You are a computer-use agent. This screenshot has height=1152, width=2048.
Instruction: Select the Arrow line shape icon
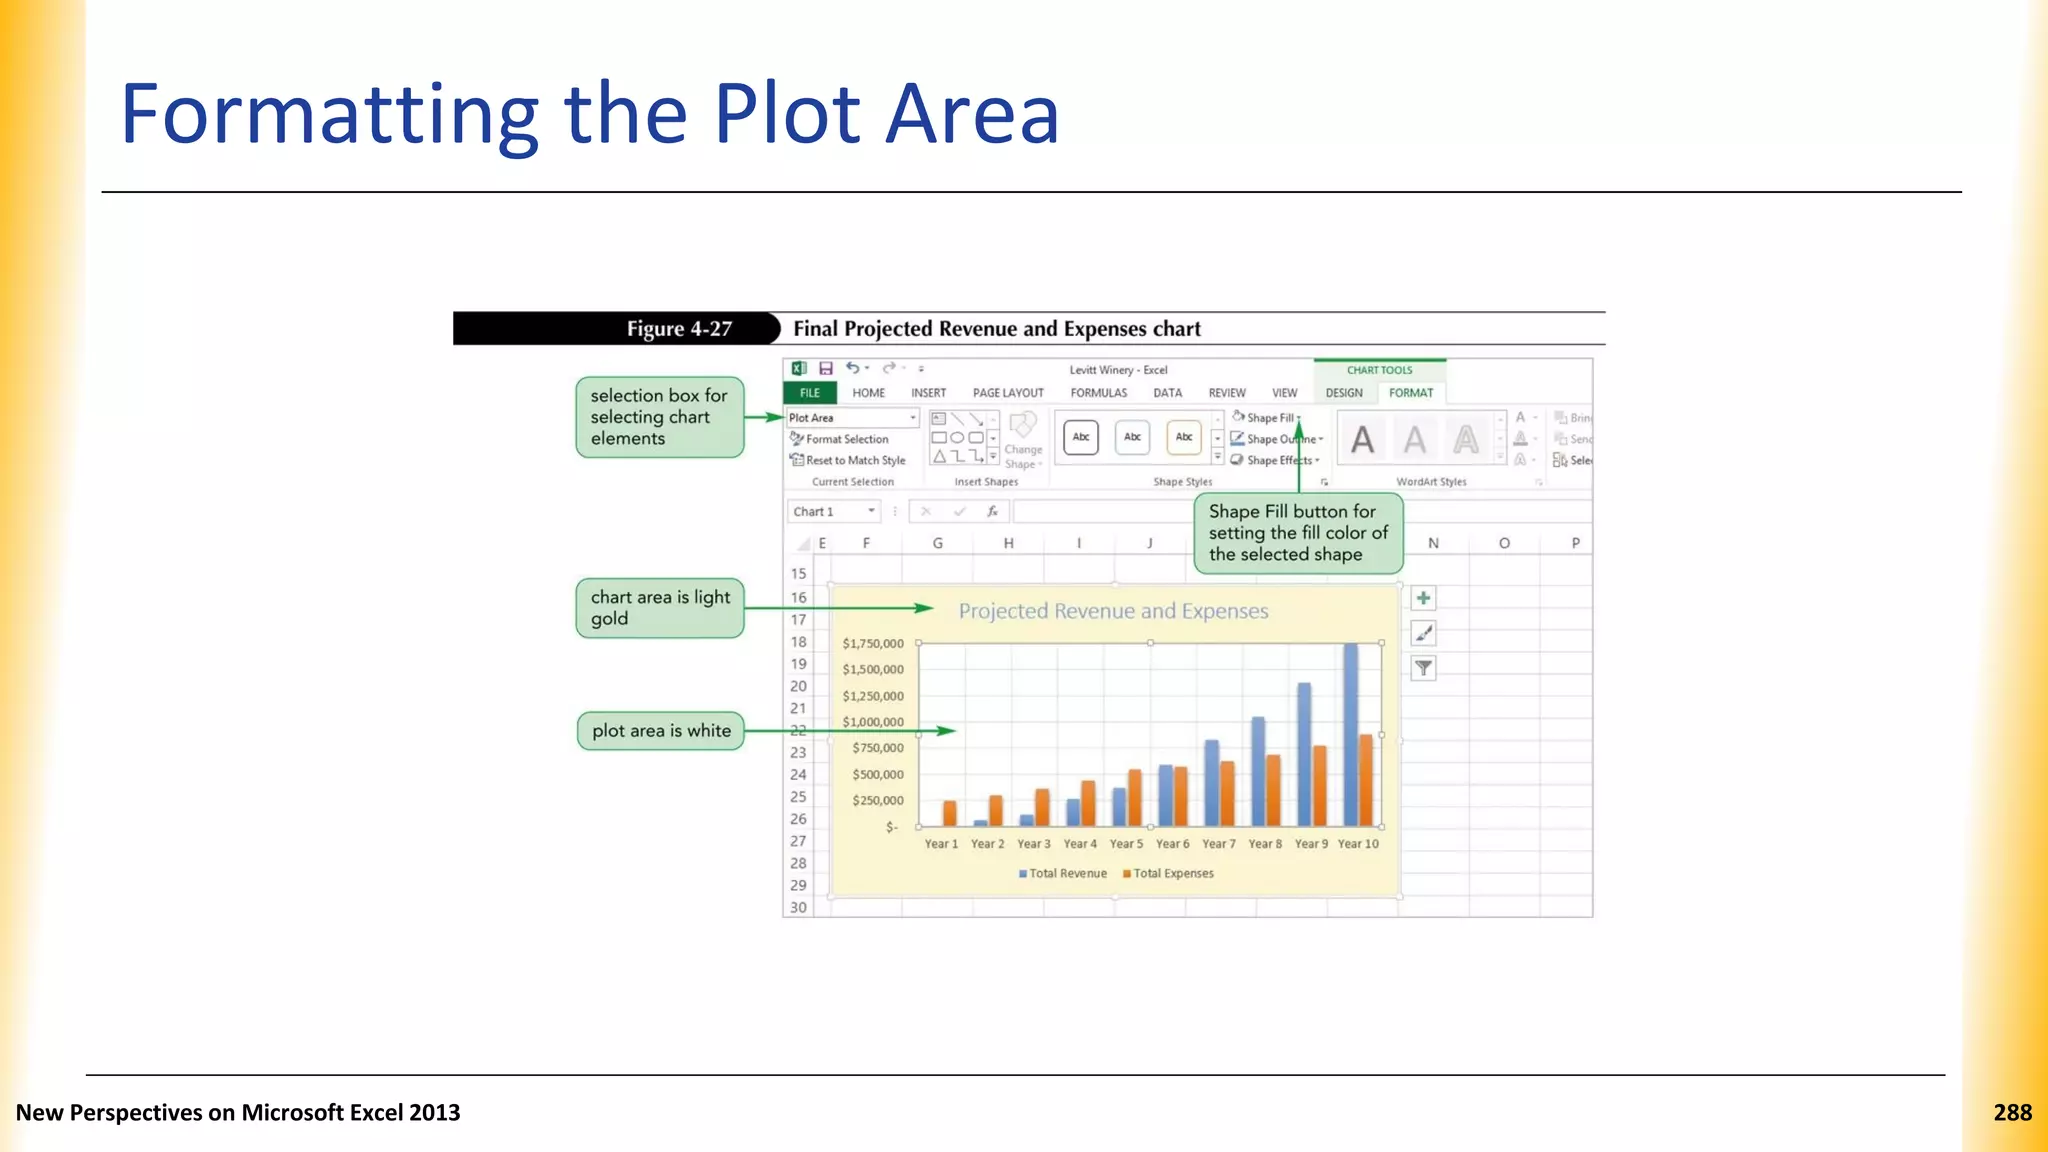[x=976, y=418]
